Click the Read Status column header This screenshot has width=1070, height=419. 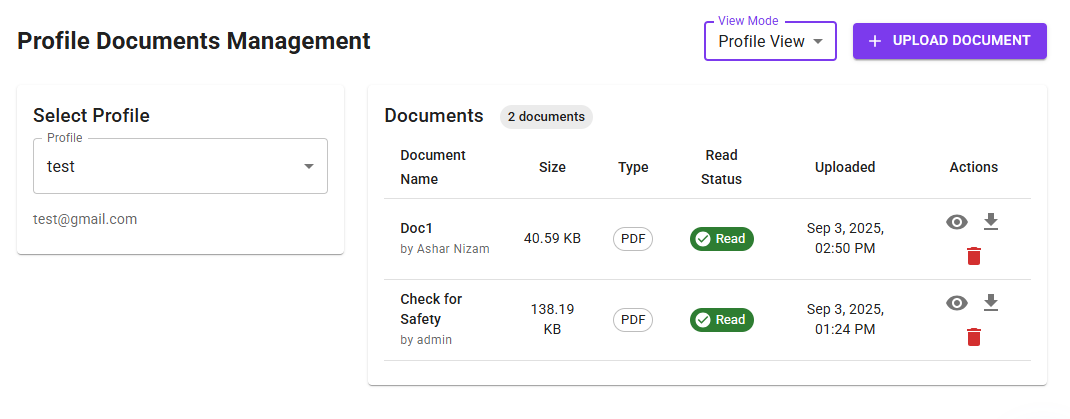click(x=721, y=167)
